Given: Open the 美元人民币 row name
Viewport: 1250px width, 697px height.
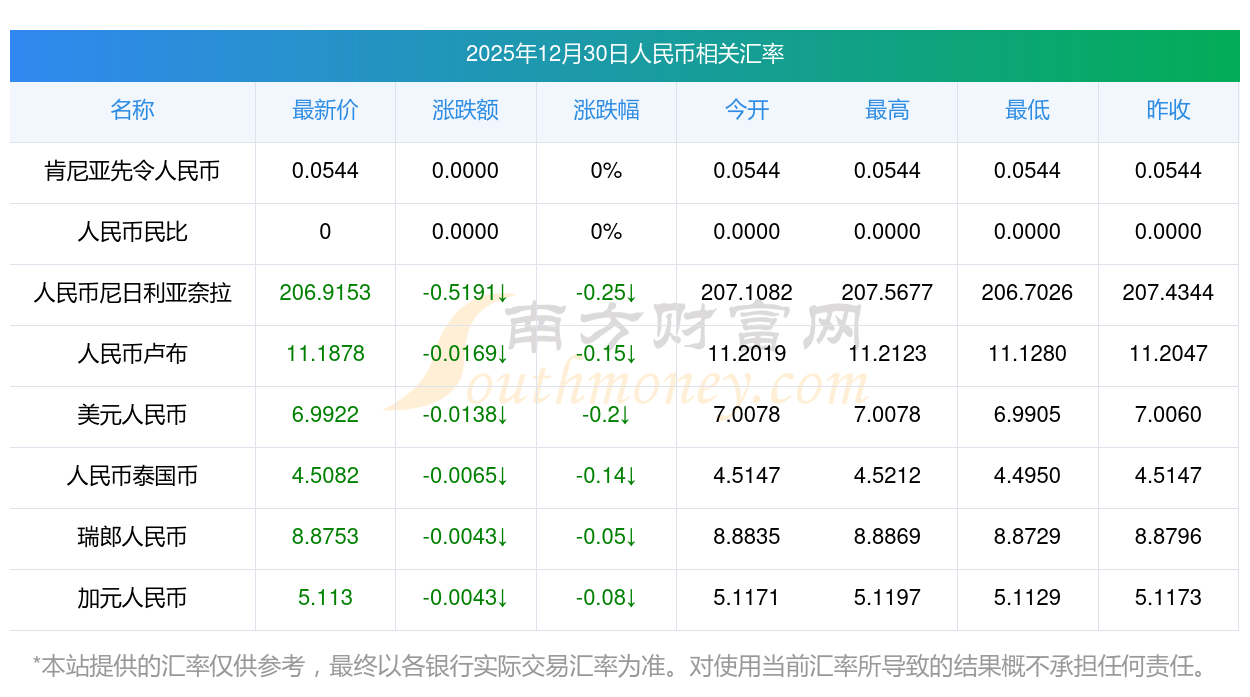Looking at the screenshot, I should coord(132,415).
